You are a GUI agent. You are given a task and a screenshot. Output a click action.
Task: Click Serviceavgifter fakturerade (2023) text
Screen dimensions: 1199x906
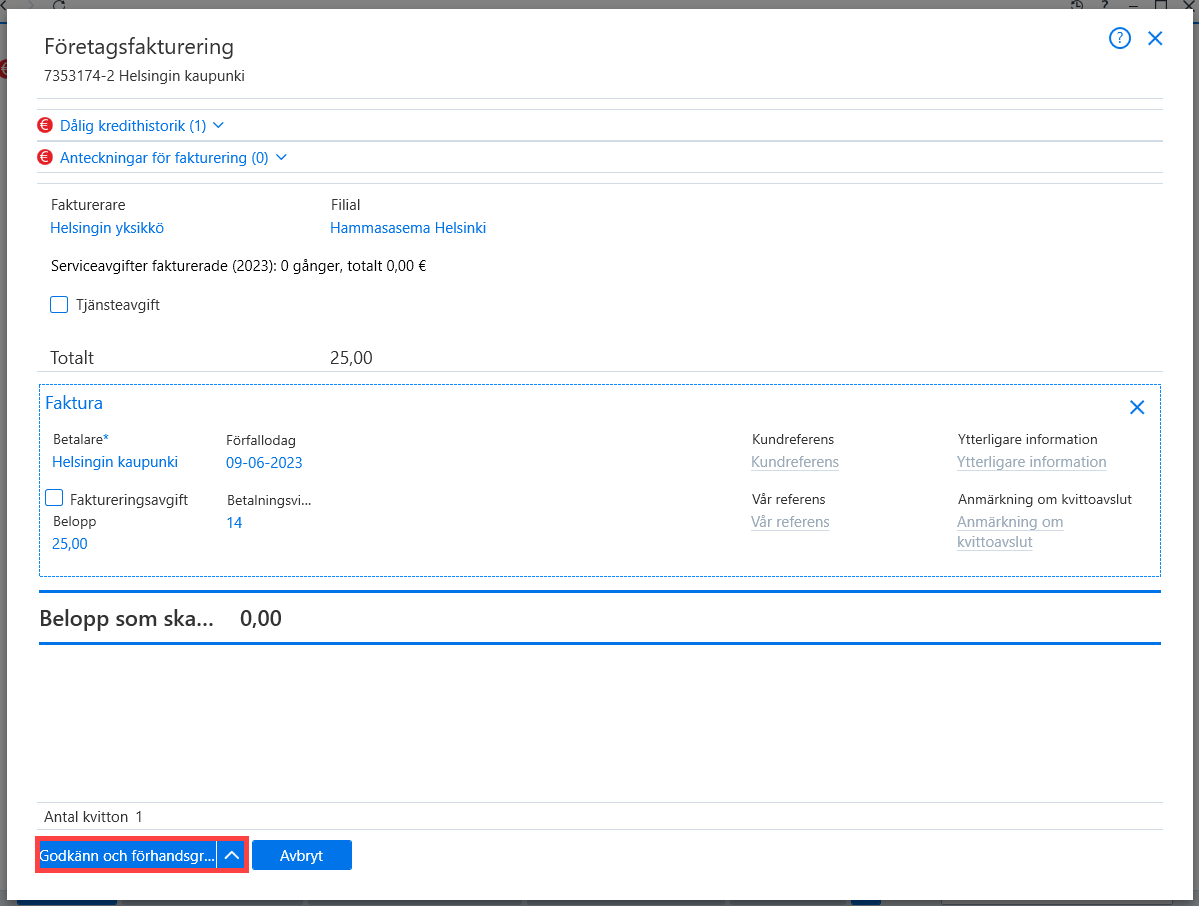(x=239, y=266)
